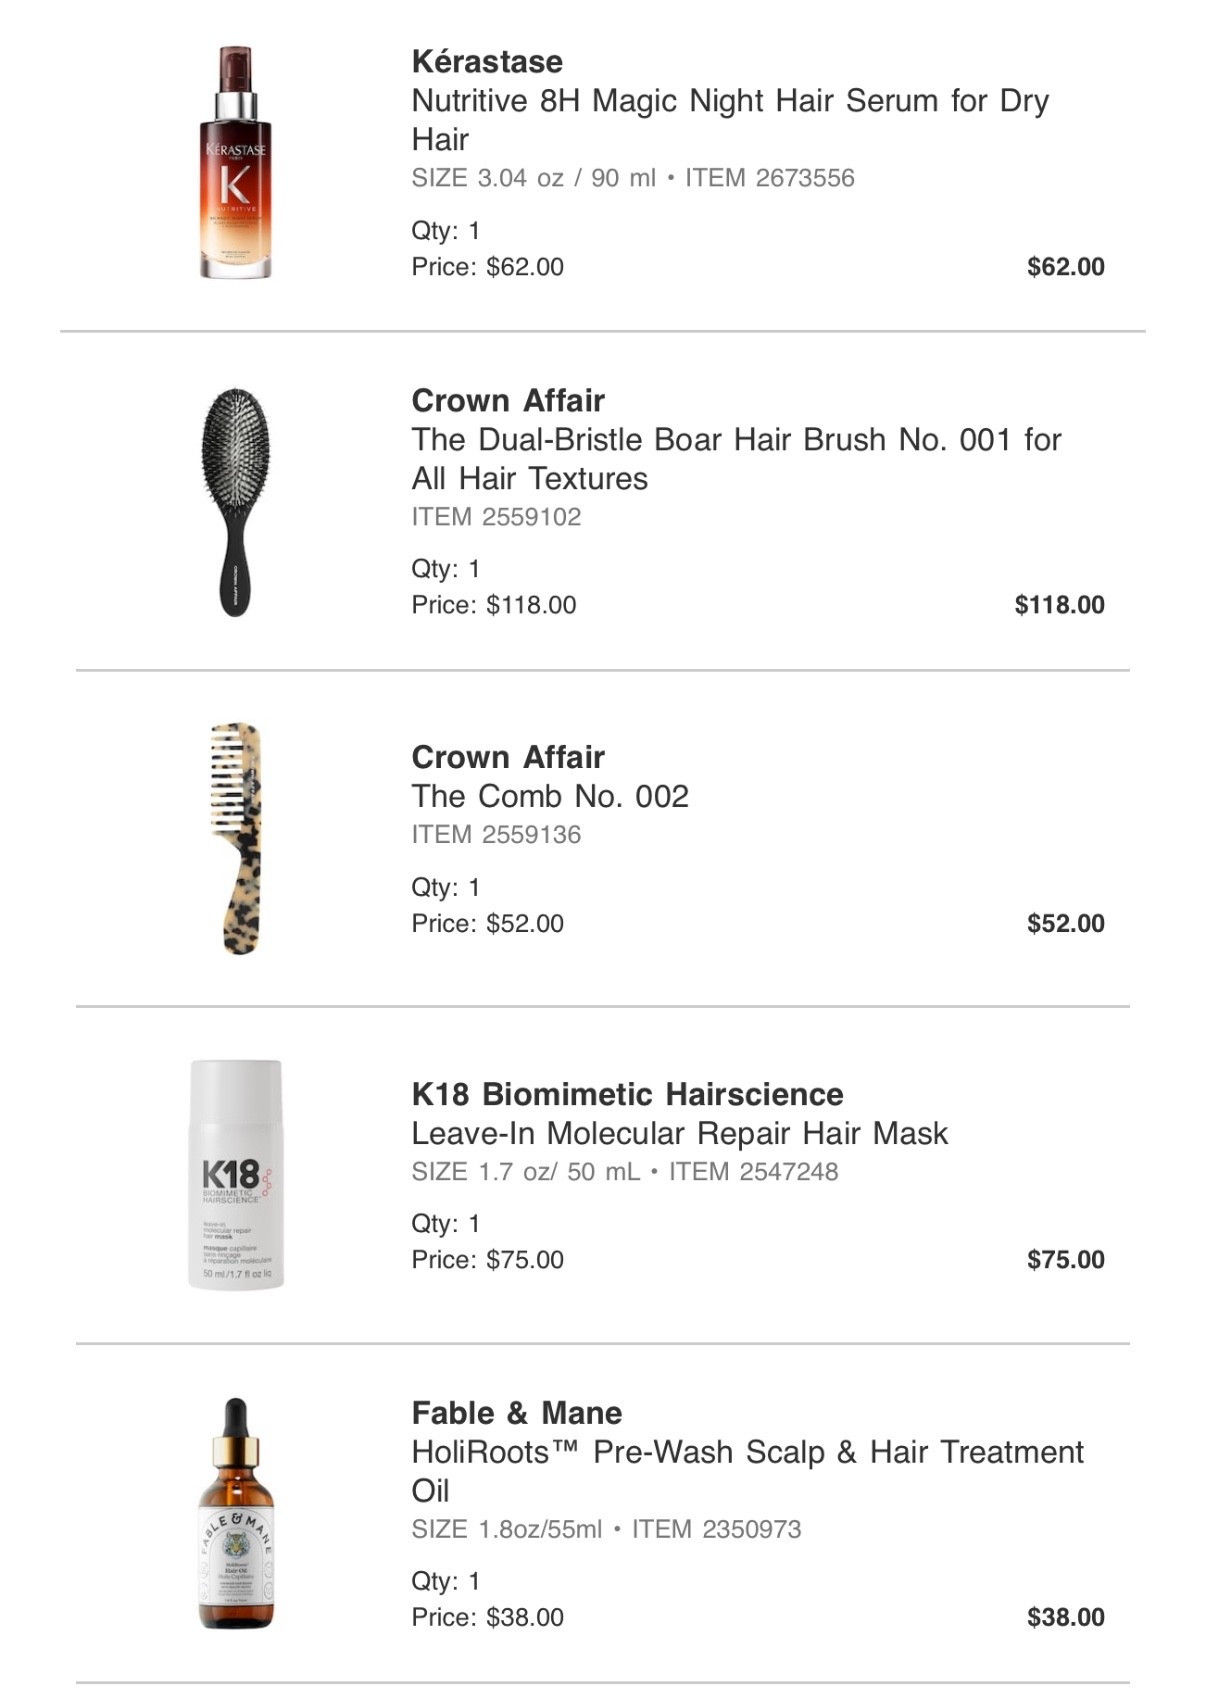Click the black boar hair brush image
Viewport: 1206px width, 1688px height.
[235, 501]
